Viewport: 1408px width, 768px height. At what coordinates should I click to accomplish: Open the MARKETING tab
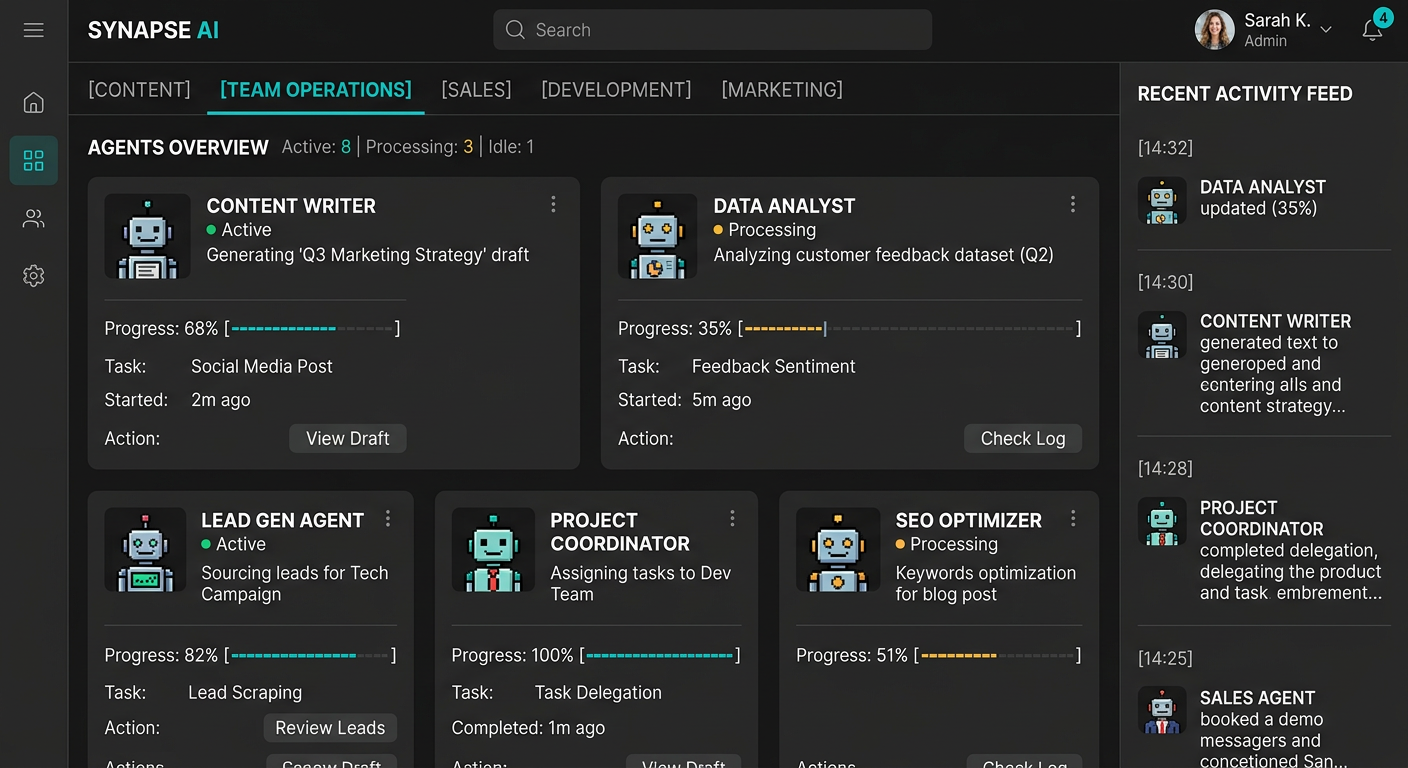(x=781, y=89)
